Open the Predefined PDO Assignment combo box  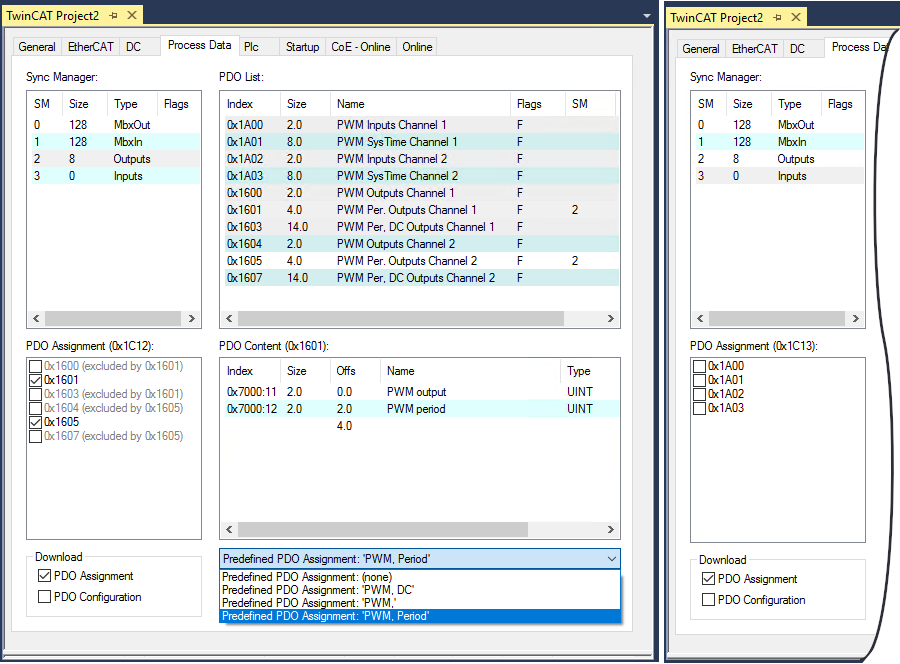pos(420,558)
